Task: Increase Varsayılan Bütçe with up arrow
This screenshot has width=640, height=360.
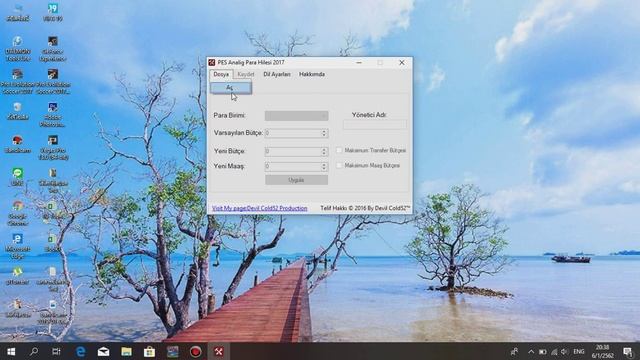Action: [324, 131]
